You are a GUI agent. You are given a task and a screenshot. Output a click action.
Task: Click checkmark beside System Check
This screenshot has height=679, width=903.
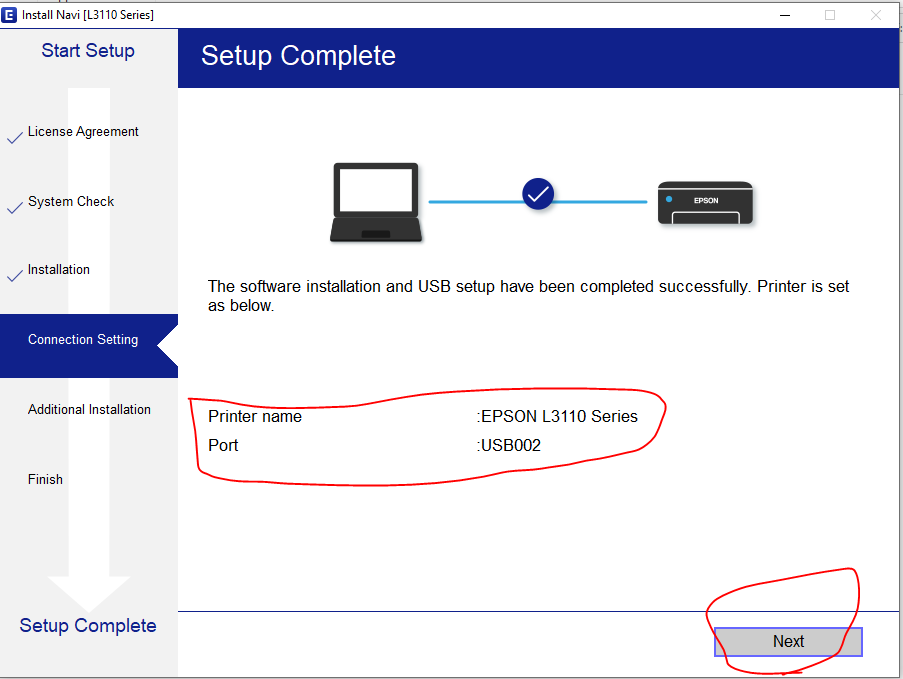15,206
